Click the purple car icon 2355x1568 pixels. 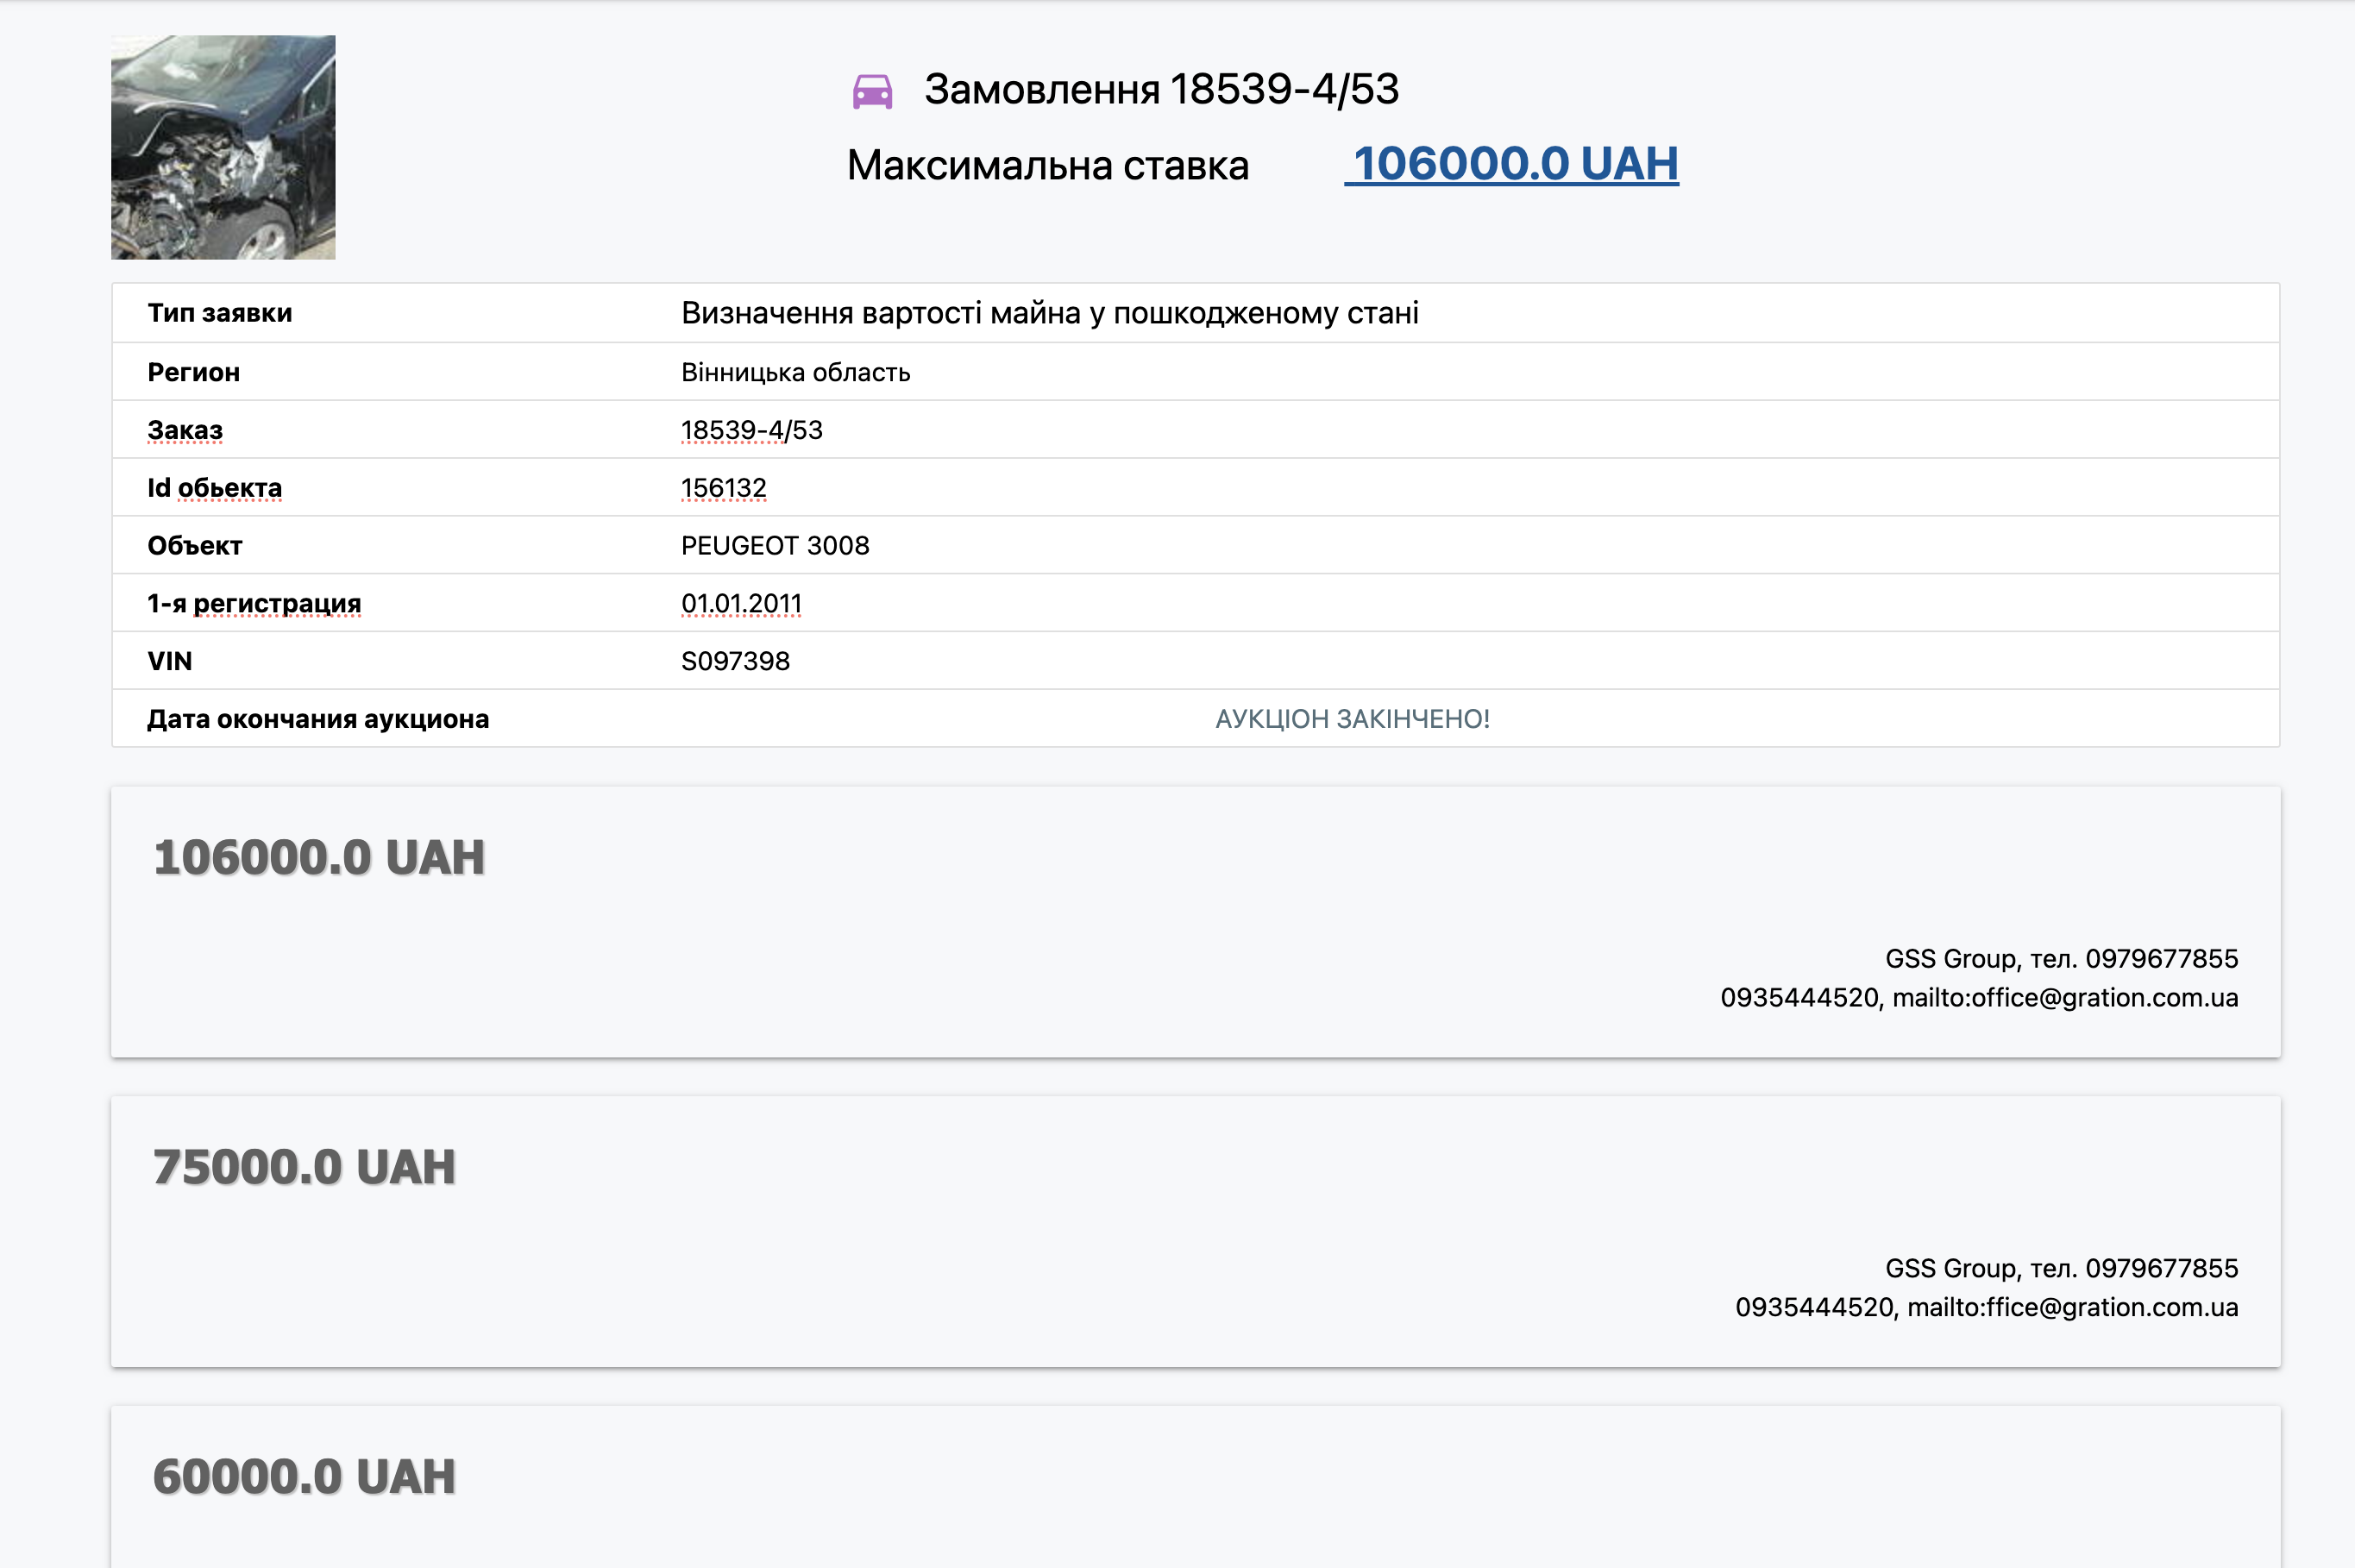(872, 91)
